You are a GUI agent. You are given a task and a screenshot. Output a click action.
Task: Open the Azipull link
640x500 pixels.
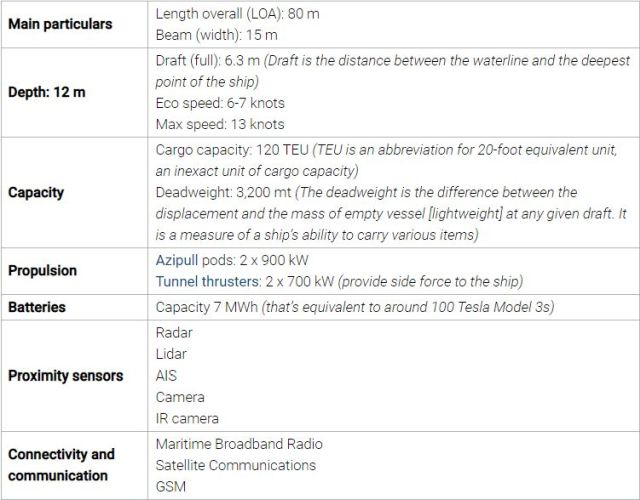[177, 260]
